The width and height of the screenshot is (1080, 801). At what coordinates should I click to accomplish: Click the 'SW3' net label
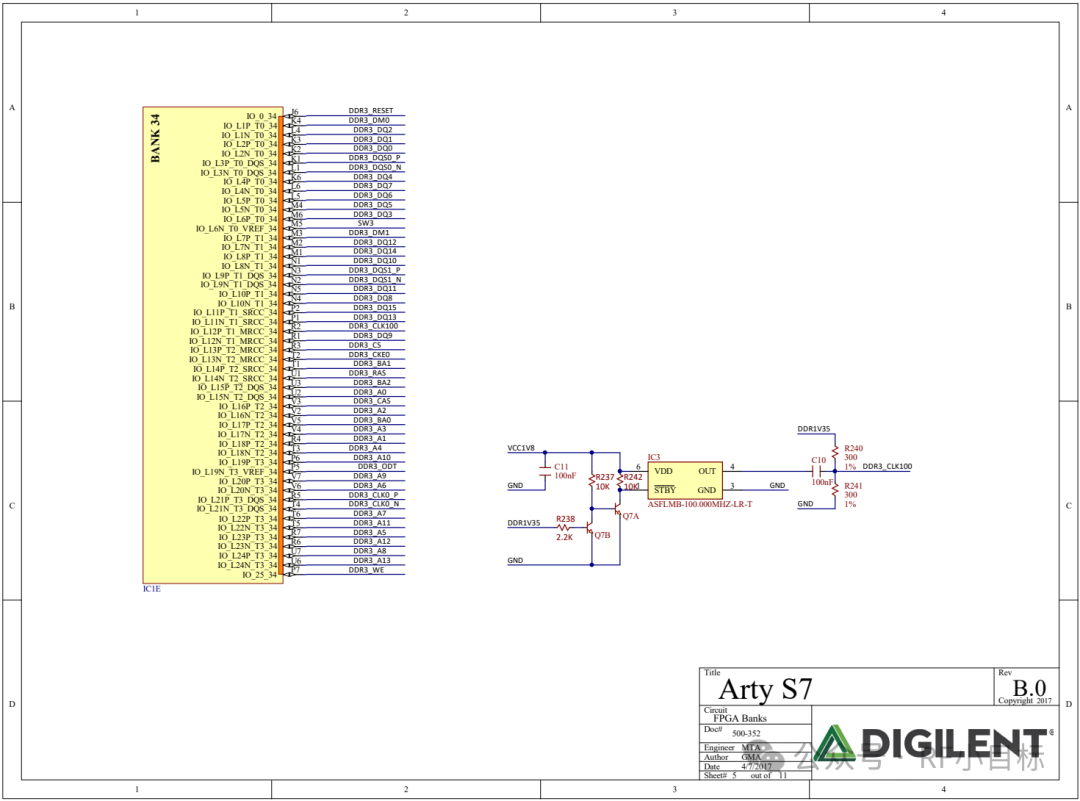pyautogui.click(x=365, y=223)
